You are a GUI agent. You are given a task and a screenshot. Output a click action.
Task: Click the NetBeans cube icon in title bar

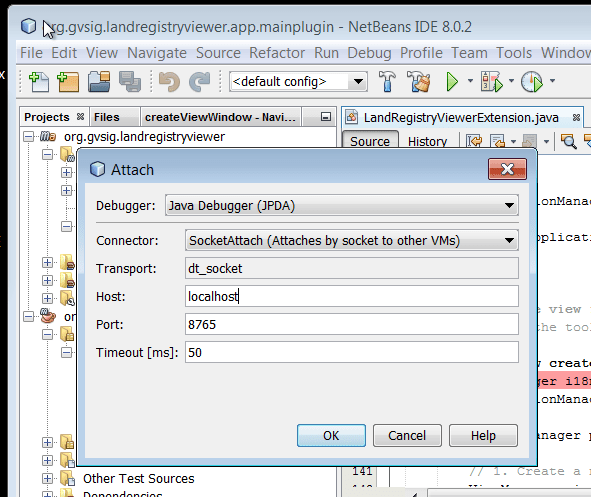click(28, 26)
